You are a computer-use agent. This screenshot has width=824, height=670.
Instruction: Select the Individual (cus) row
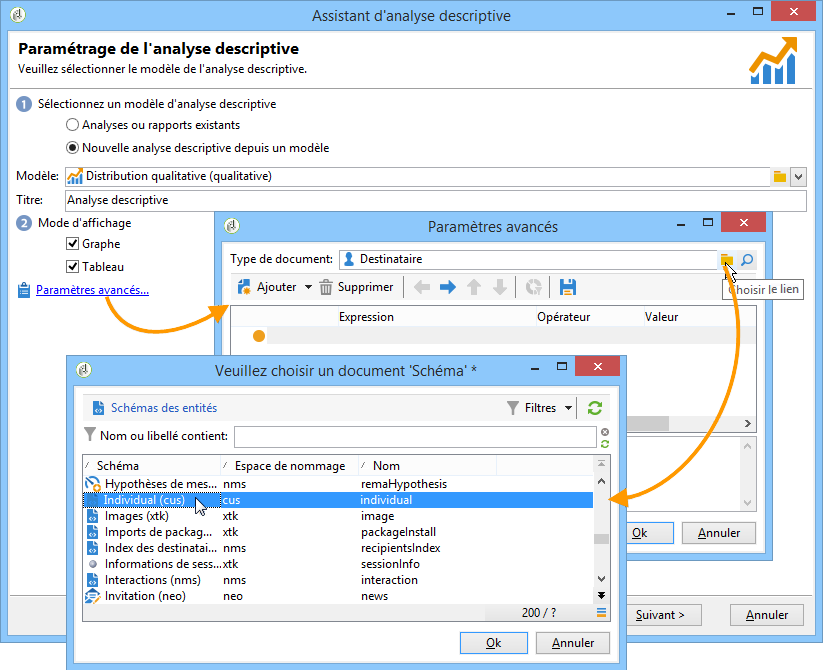point(338,500)
